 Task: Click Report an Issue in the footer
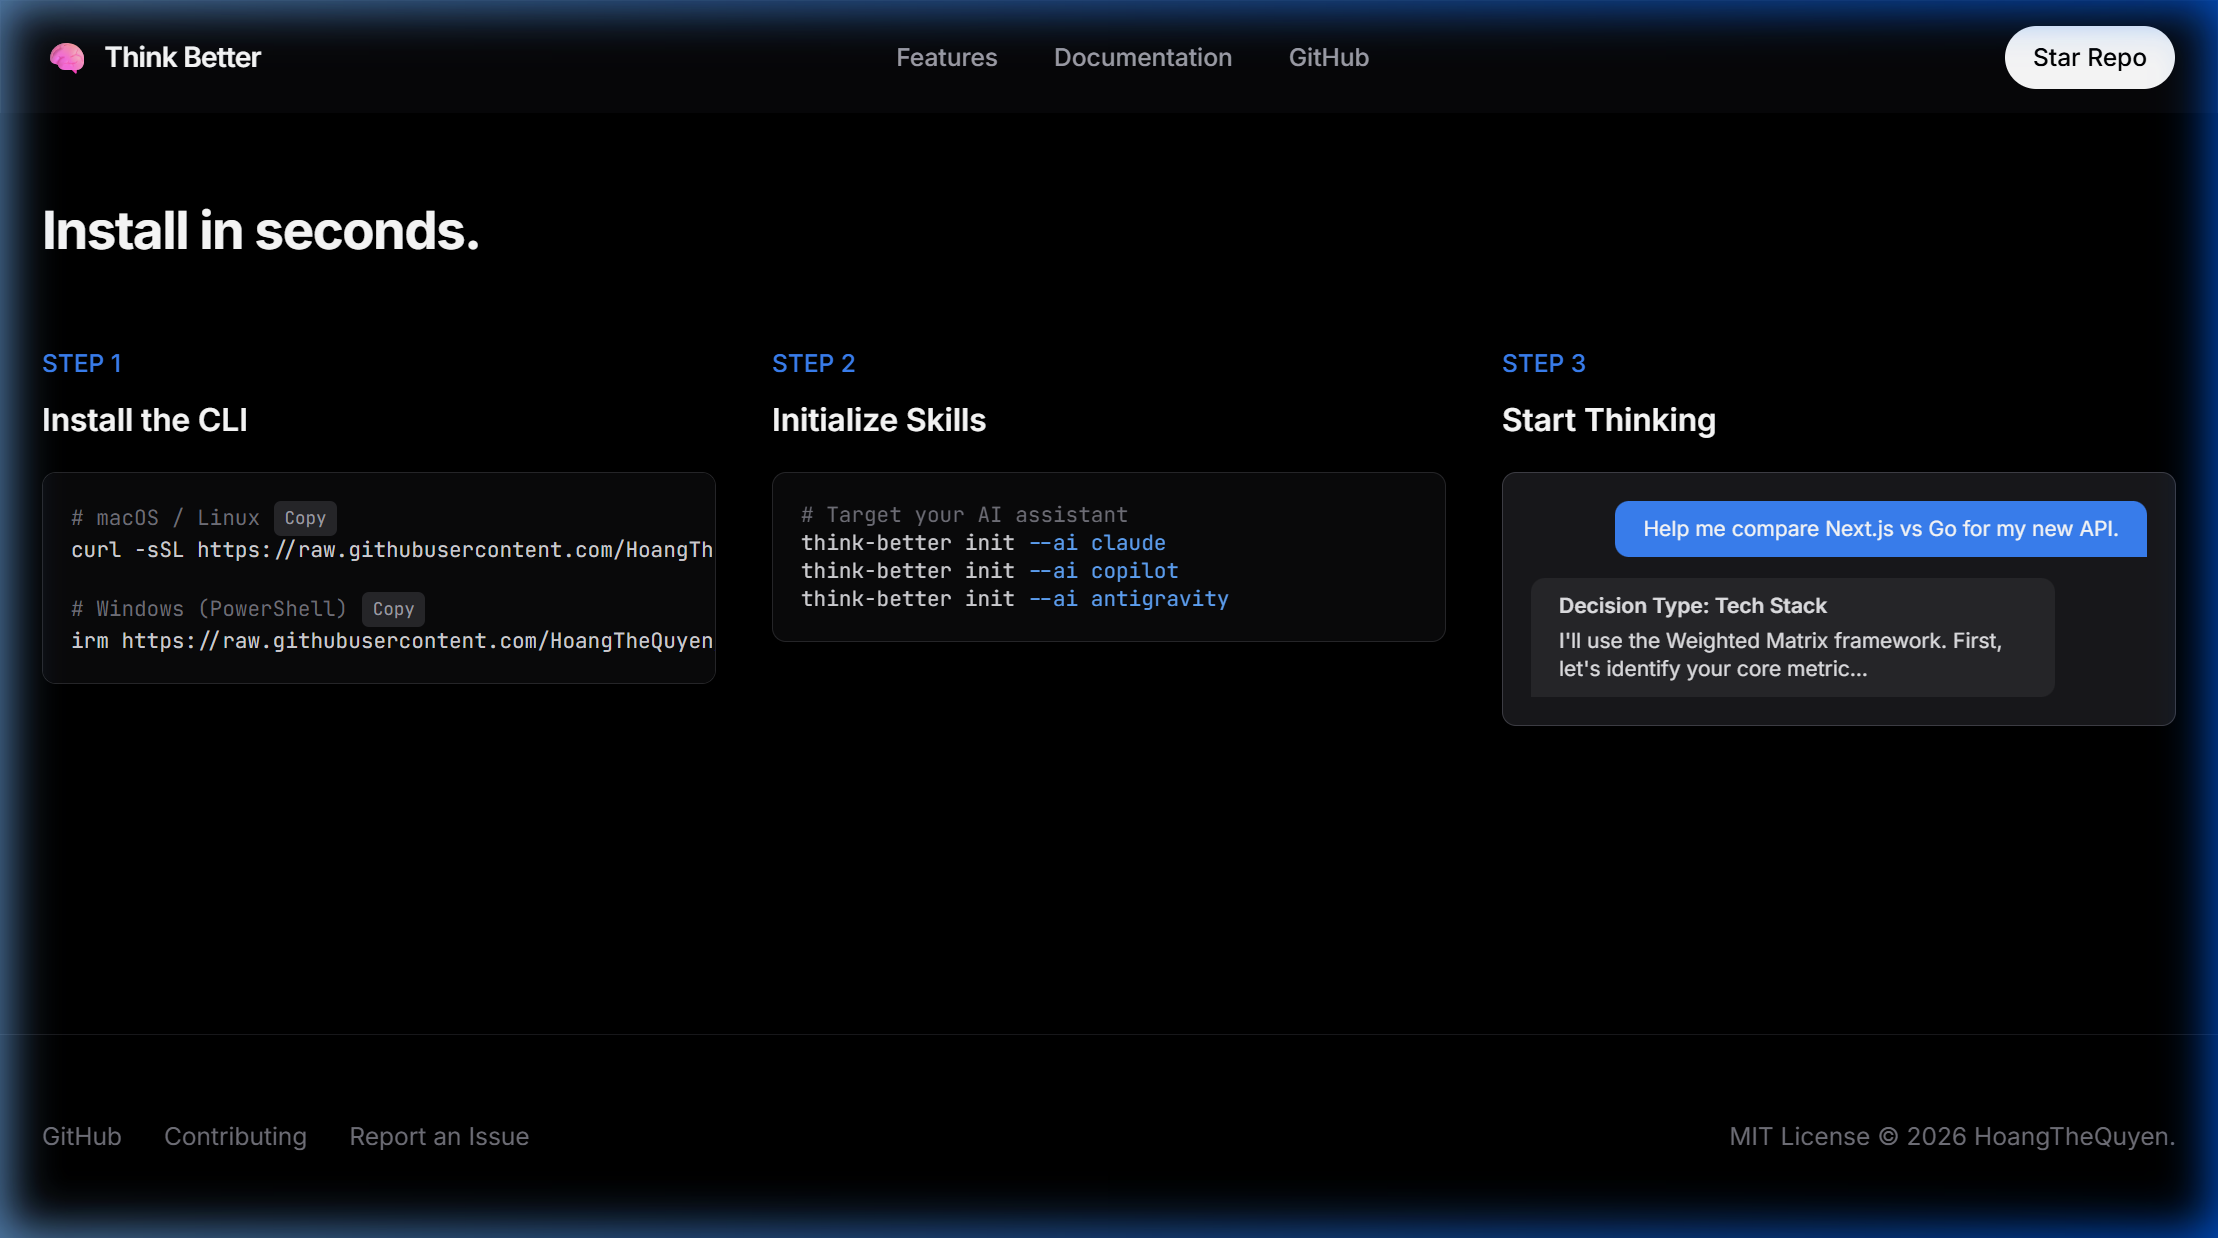(438, 1136)
